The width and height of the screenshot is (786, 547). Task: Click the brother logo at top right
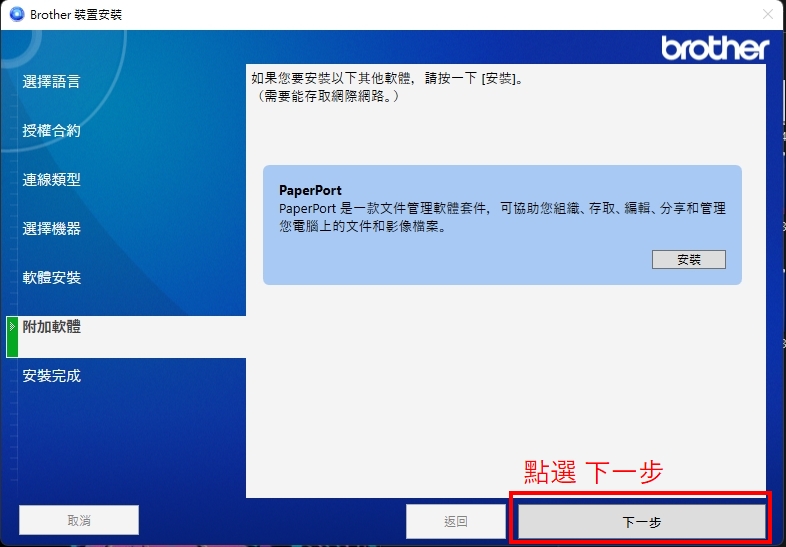[x=715, y=48]
